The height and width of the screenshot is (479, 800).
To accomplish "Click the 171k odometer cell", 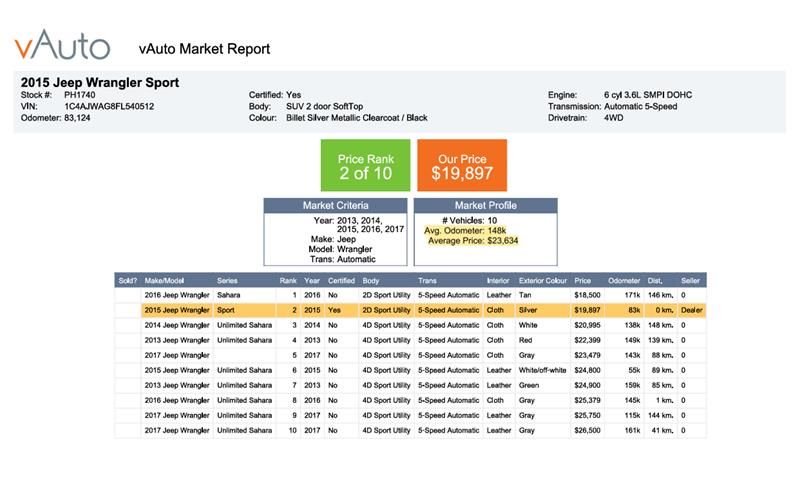I will point(633,295).
